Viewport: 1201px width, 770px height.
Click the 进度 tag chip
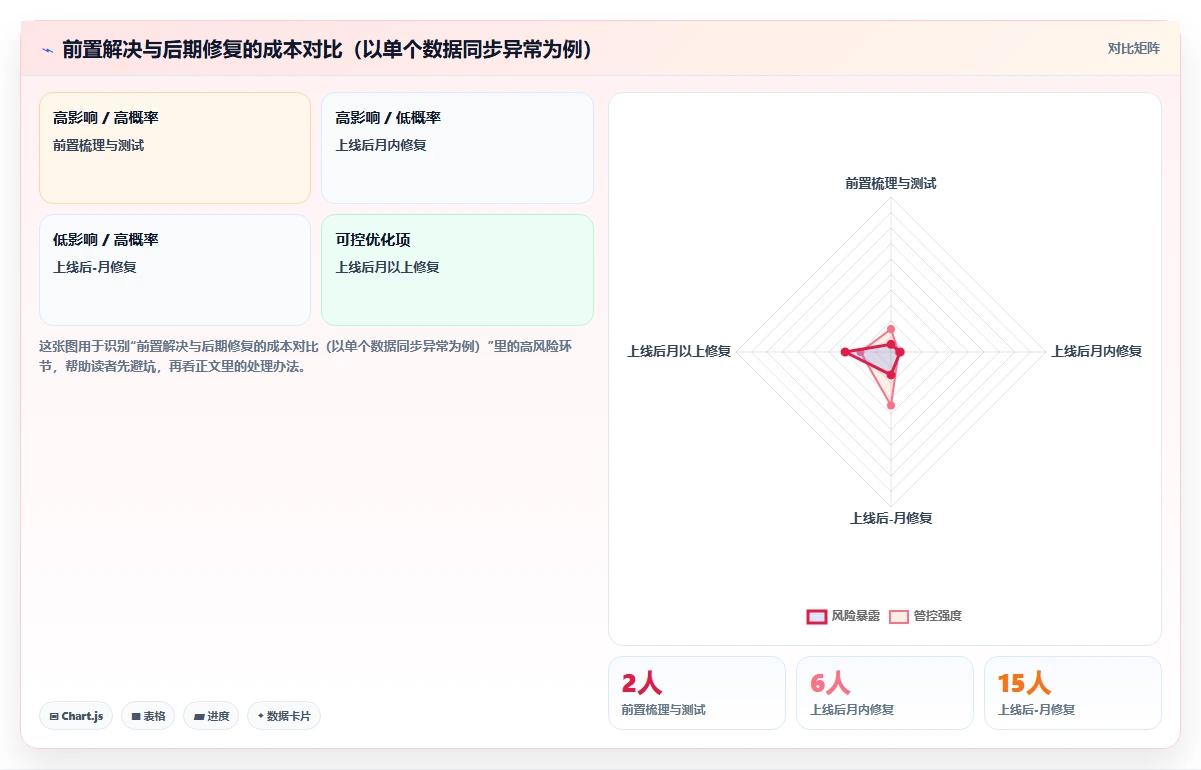tap(211, 716)
